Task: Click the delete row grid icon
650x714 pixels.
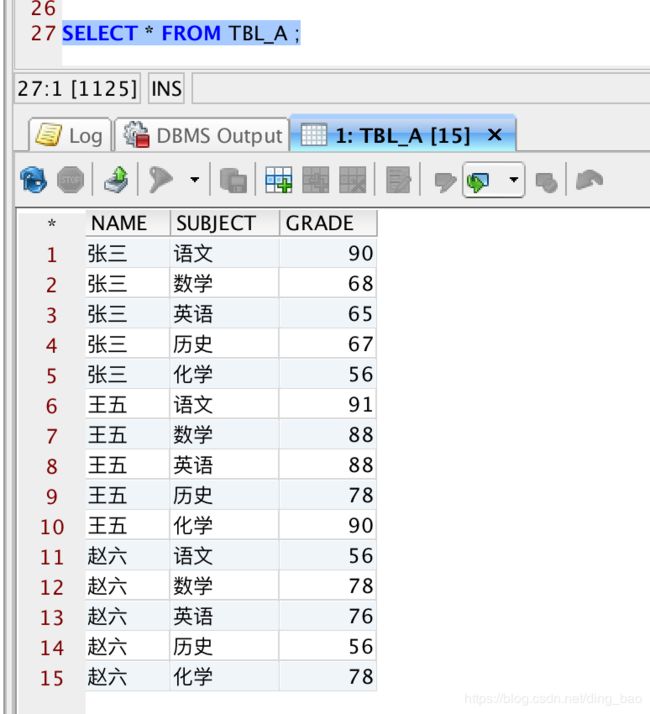Action: pyautogui.click(x=353, y=180)
